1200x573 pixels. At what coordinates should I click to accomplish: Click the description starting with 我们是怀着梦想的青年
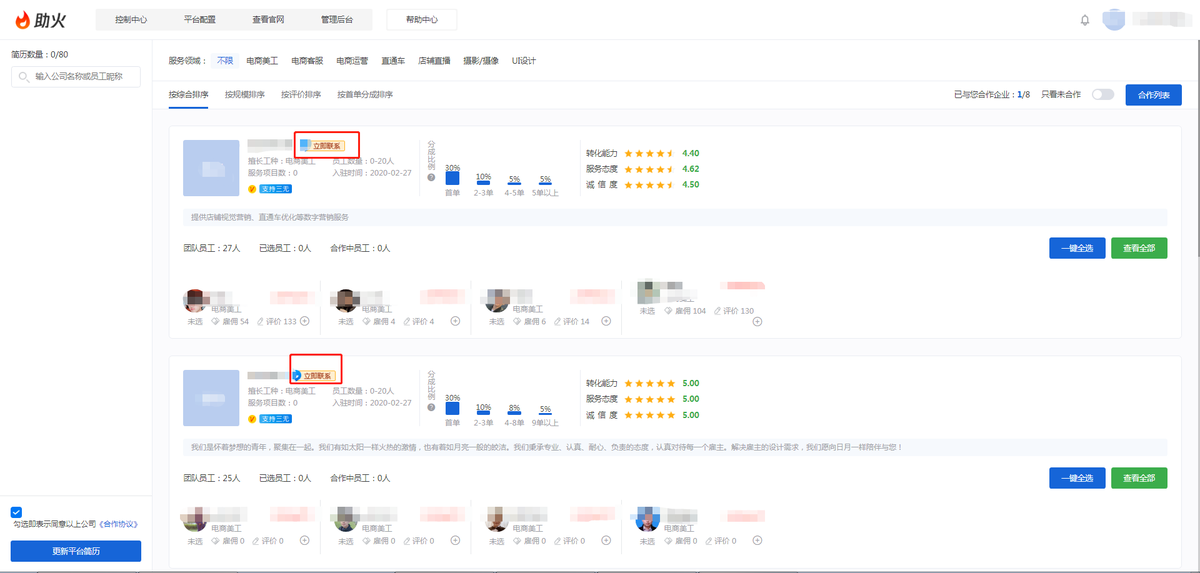point(546,447)
